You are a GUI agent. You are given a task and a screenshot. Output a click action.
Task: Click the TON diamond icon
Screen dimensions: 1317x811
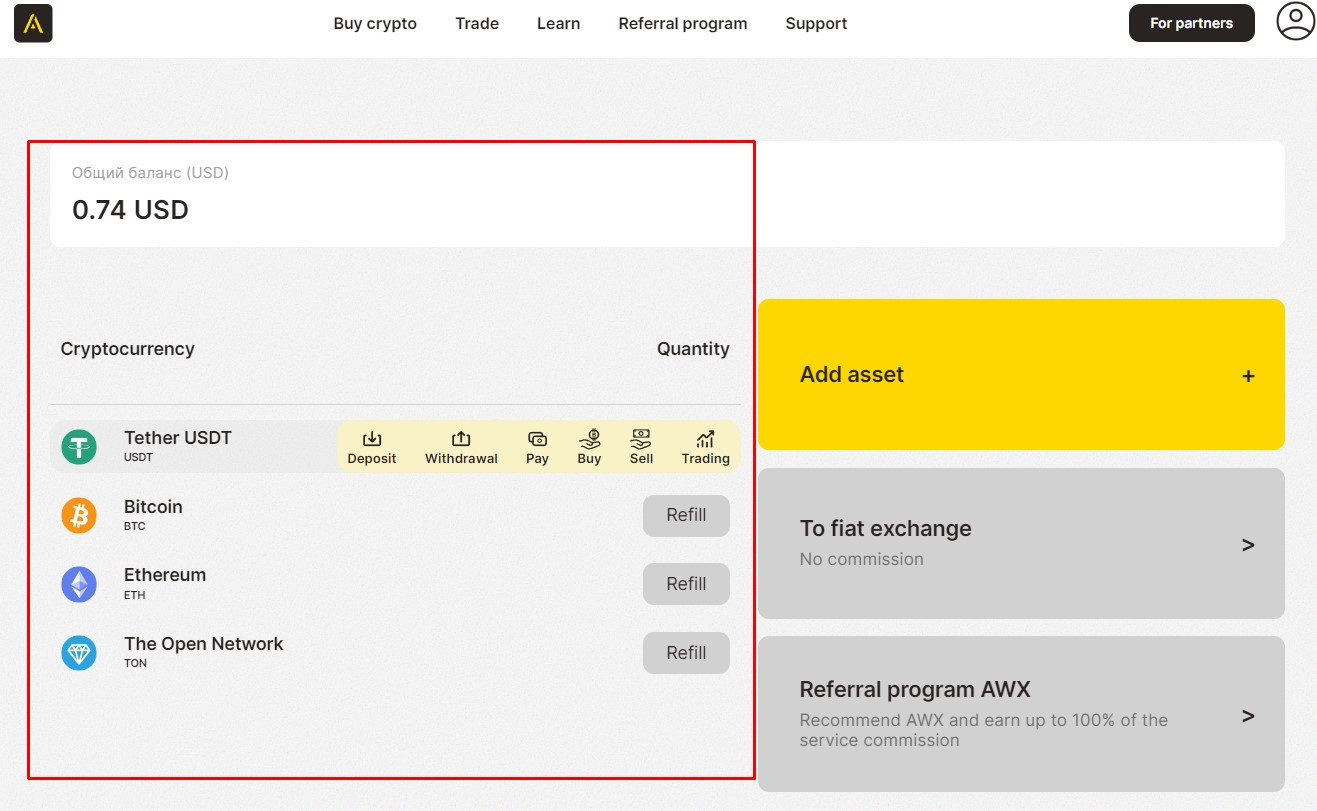pyautogui.click(x=79, y=653)
